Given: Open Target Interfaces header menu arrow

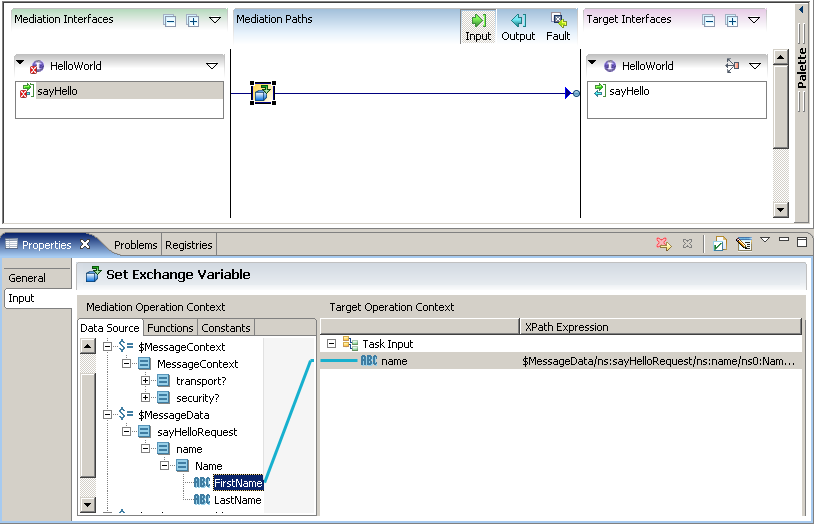Looking at the screenshot, I should click(754, 20).
